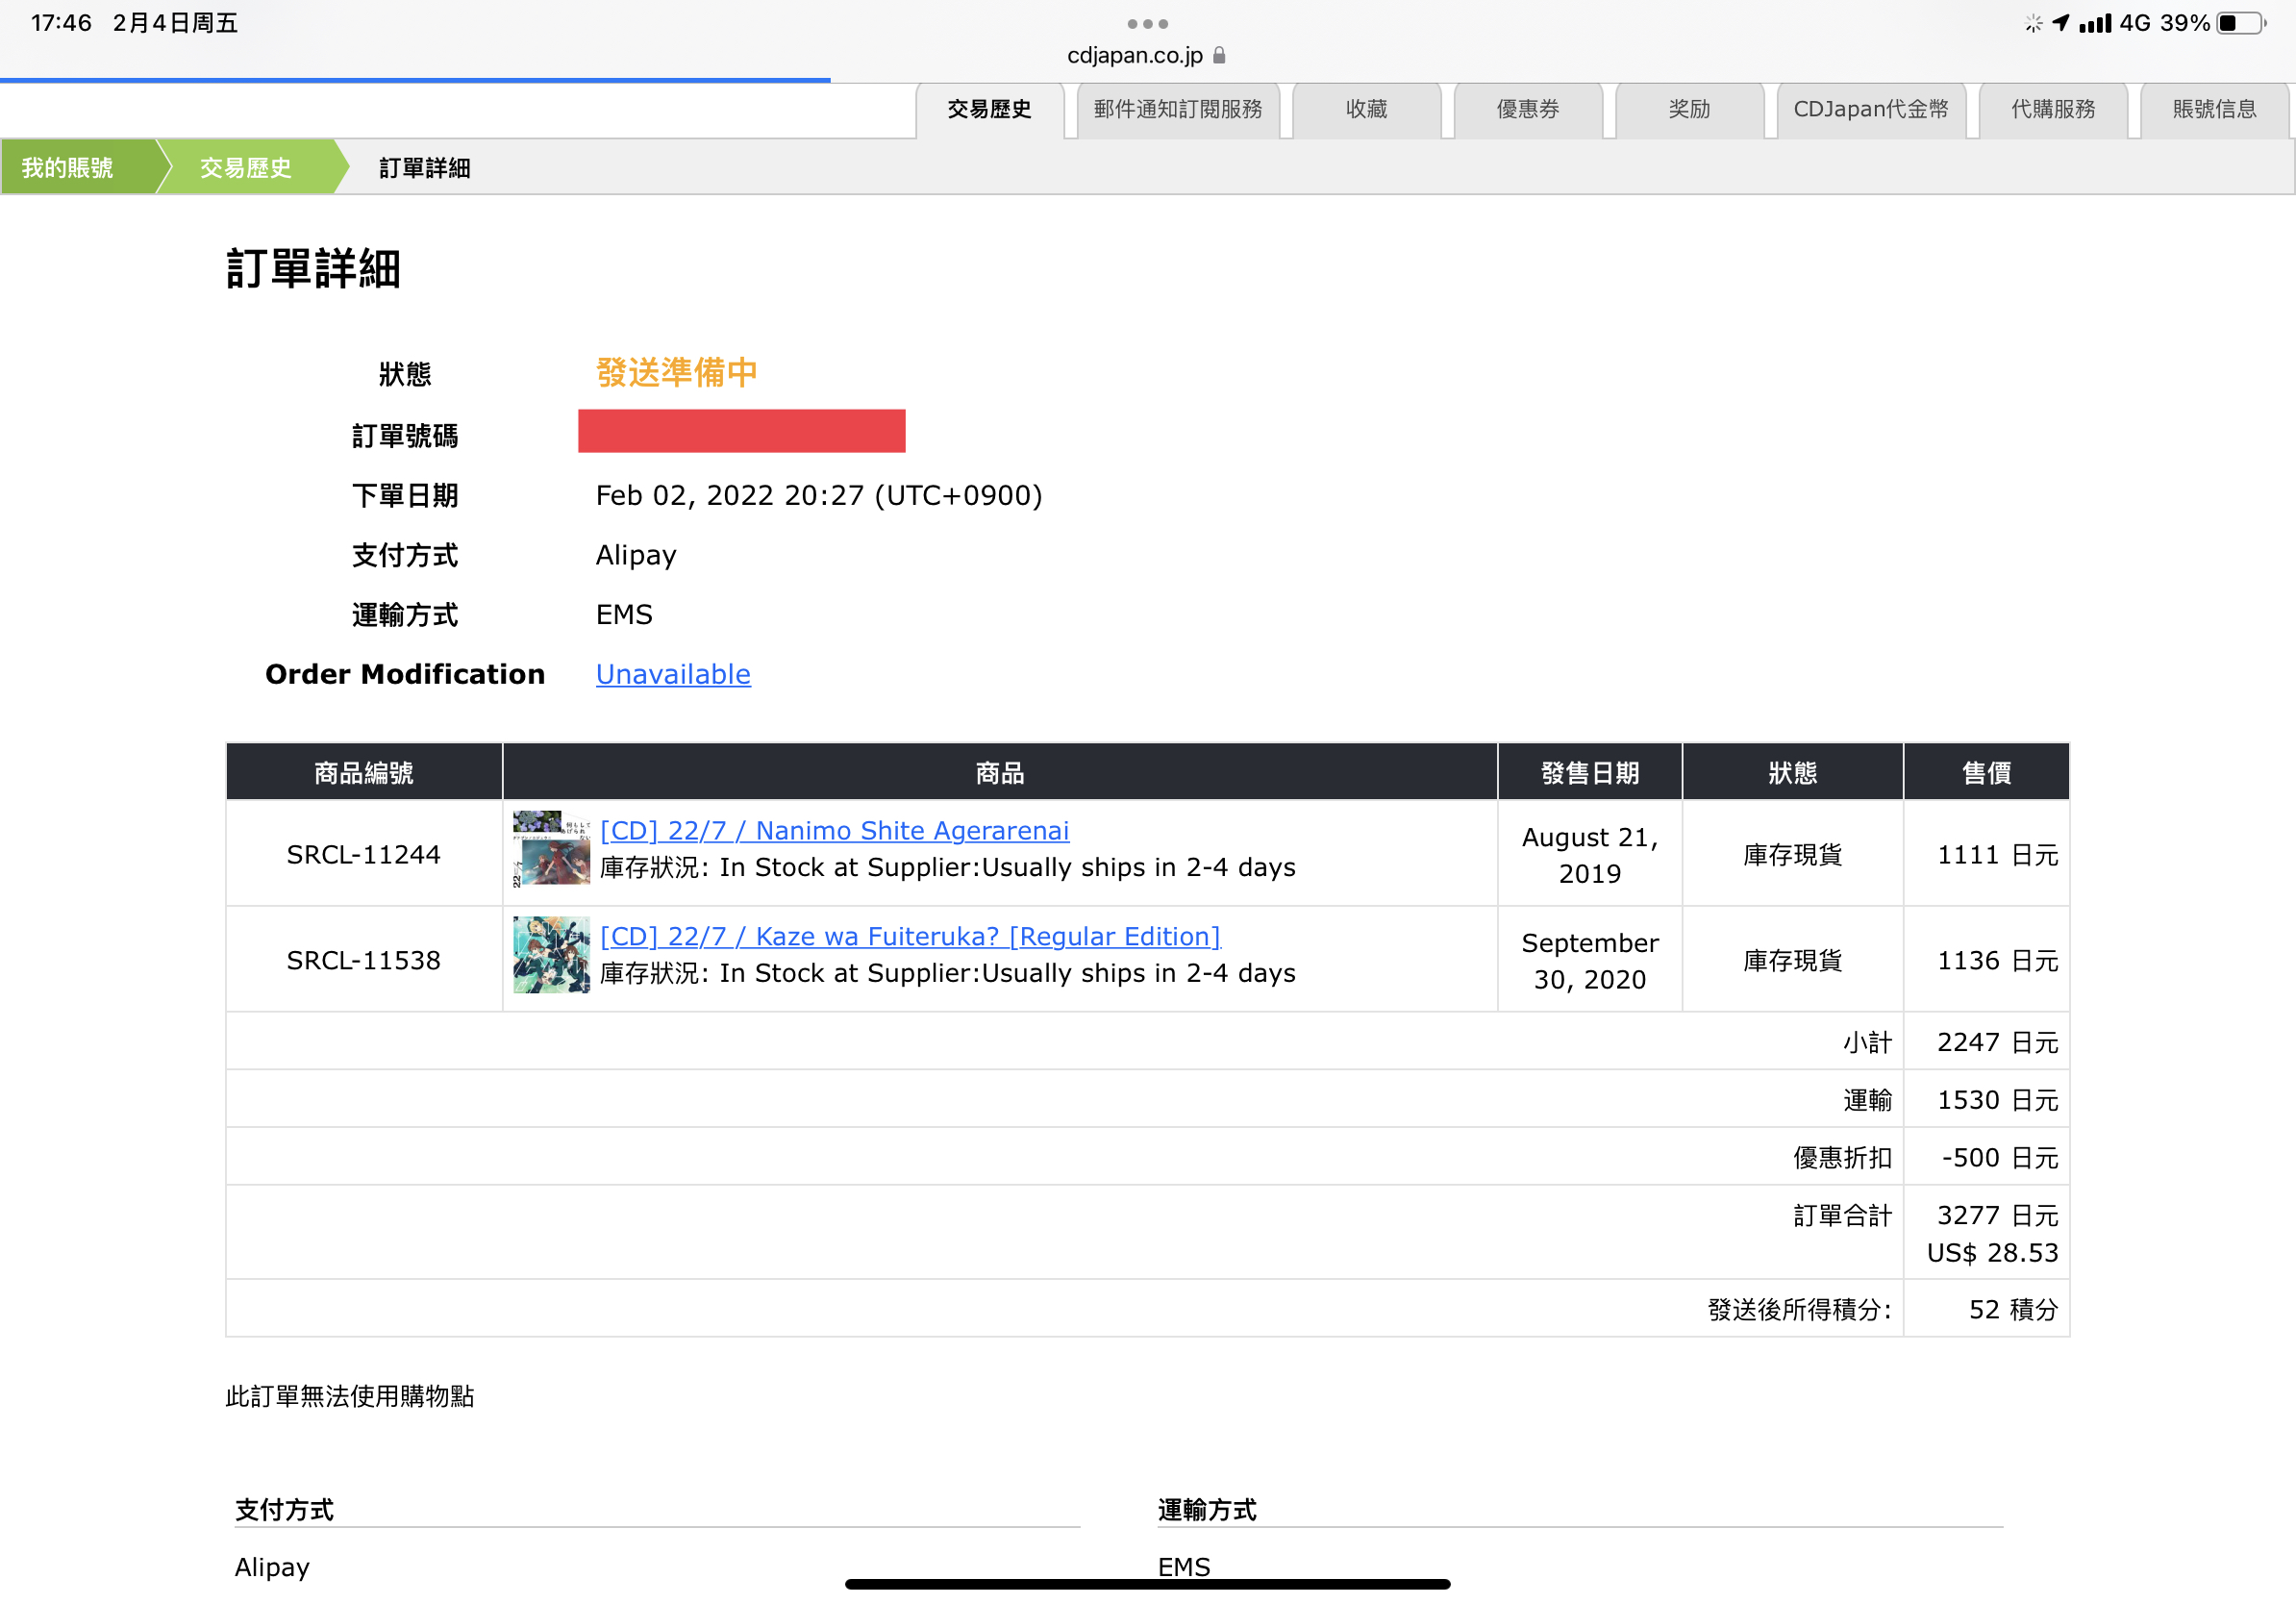Screen dimensions: 2296x1604
Task: Click the 交易歷史 breadcrumb
Action: point(245,167)
